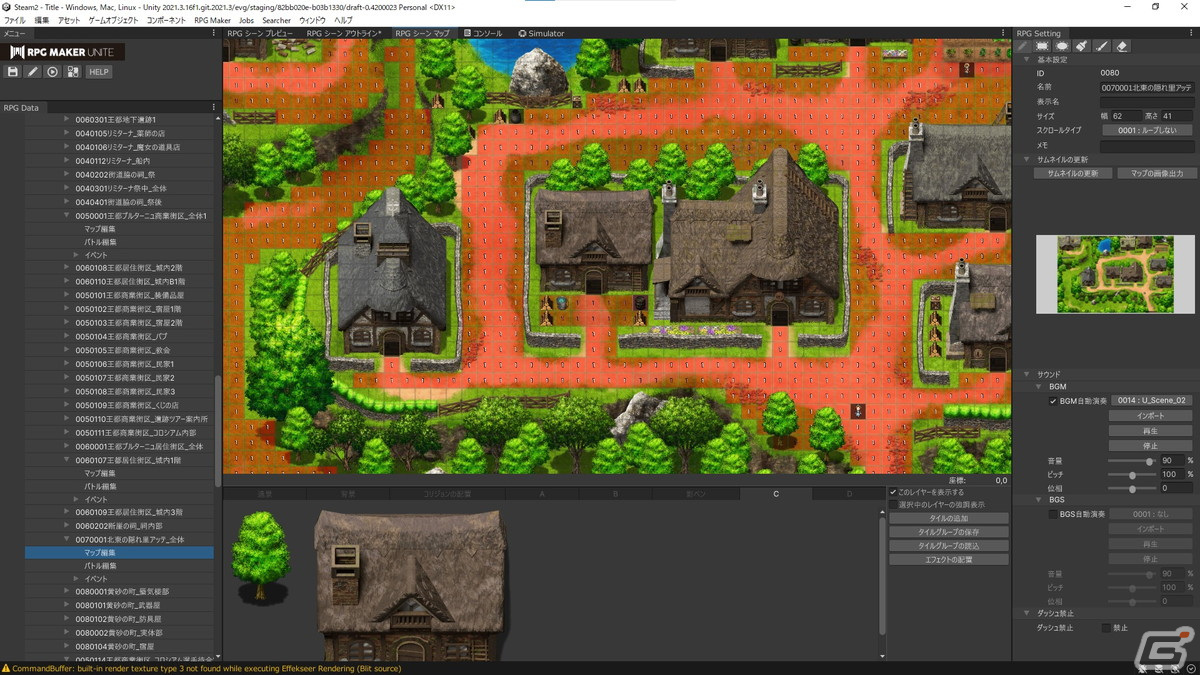Expand tree item 0060301王都地下遺跡1
Viewport: 1200px width, 675px height.
pos(67,119)
